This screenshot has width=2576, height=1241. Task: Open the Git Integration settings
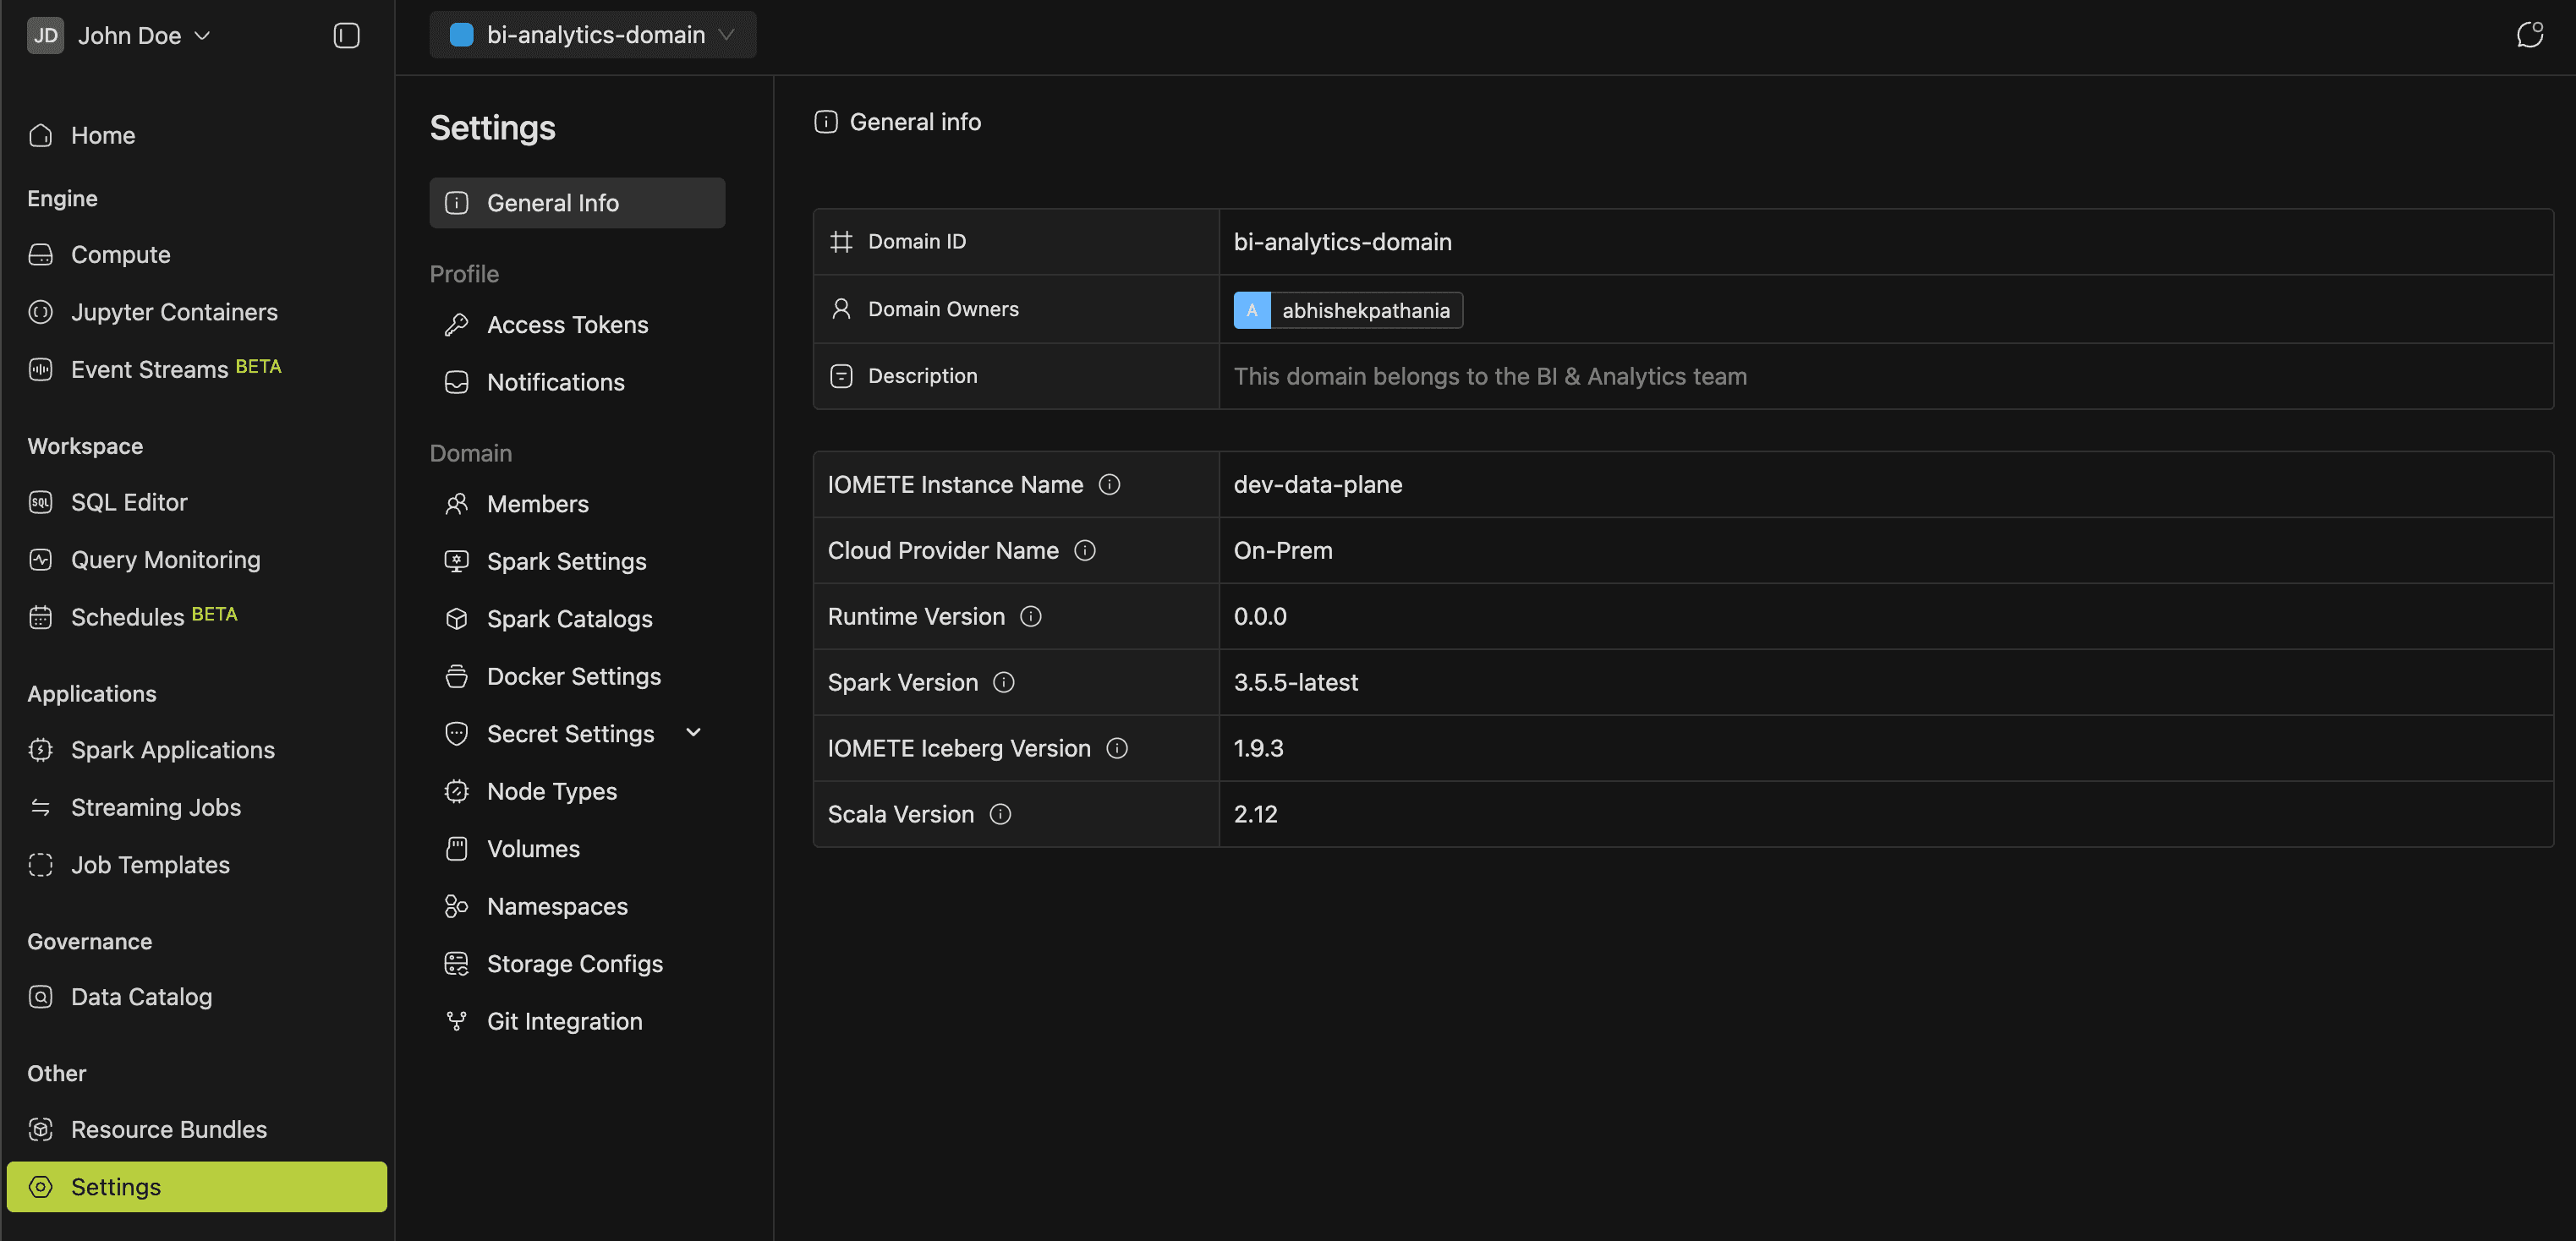(565, 1020)
